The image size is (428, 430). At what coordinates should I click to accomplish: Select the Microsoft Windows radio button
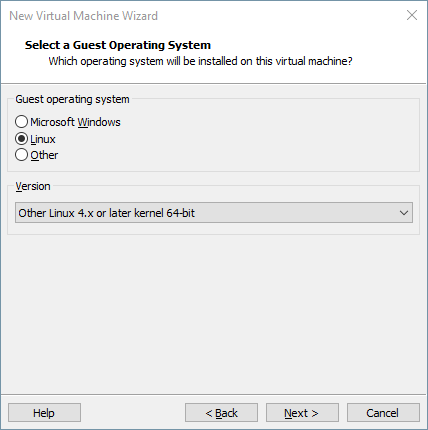click(21, 122)
